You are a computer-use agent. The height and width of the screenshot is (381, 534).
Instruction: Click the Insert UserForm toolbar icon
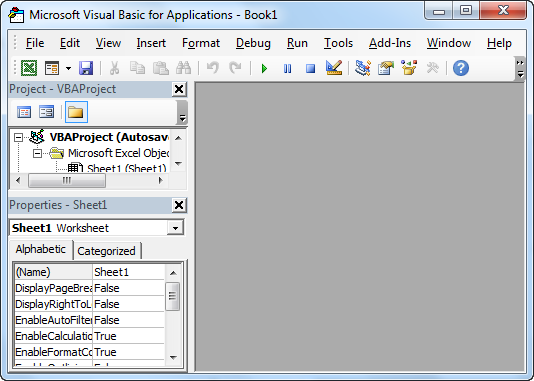click(x=52, y=68)
